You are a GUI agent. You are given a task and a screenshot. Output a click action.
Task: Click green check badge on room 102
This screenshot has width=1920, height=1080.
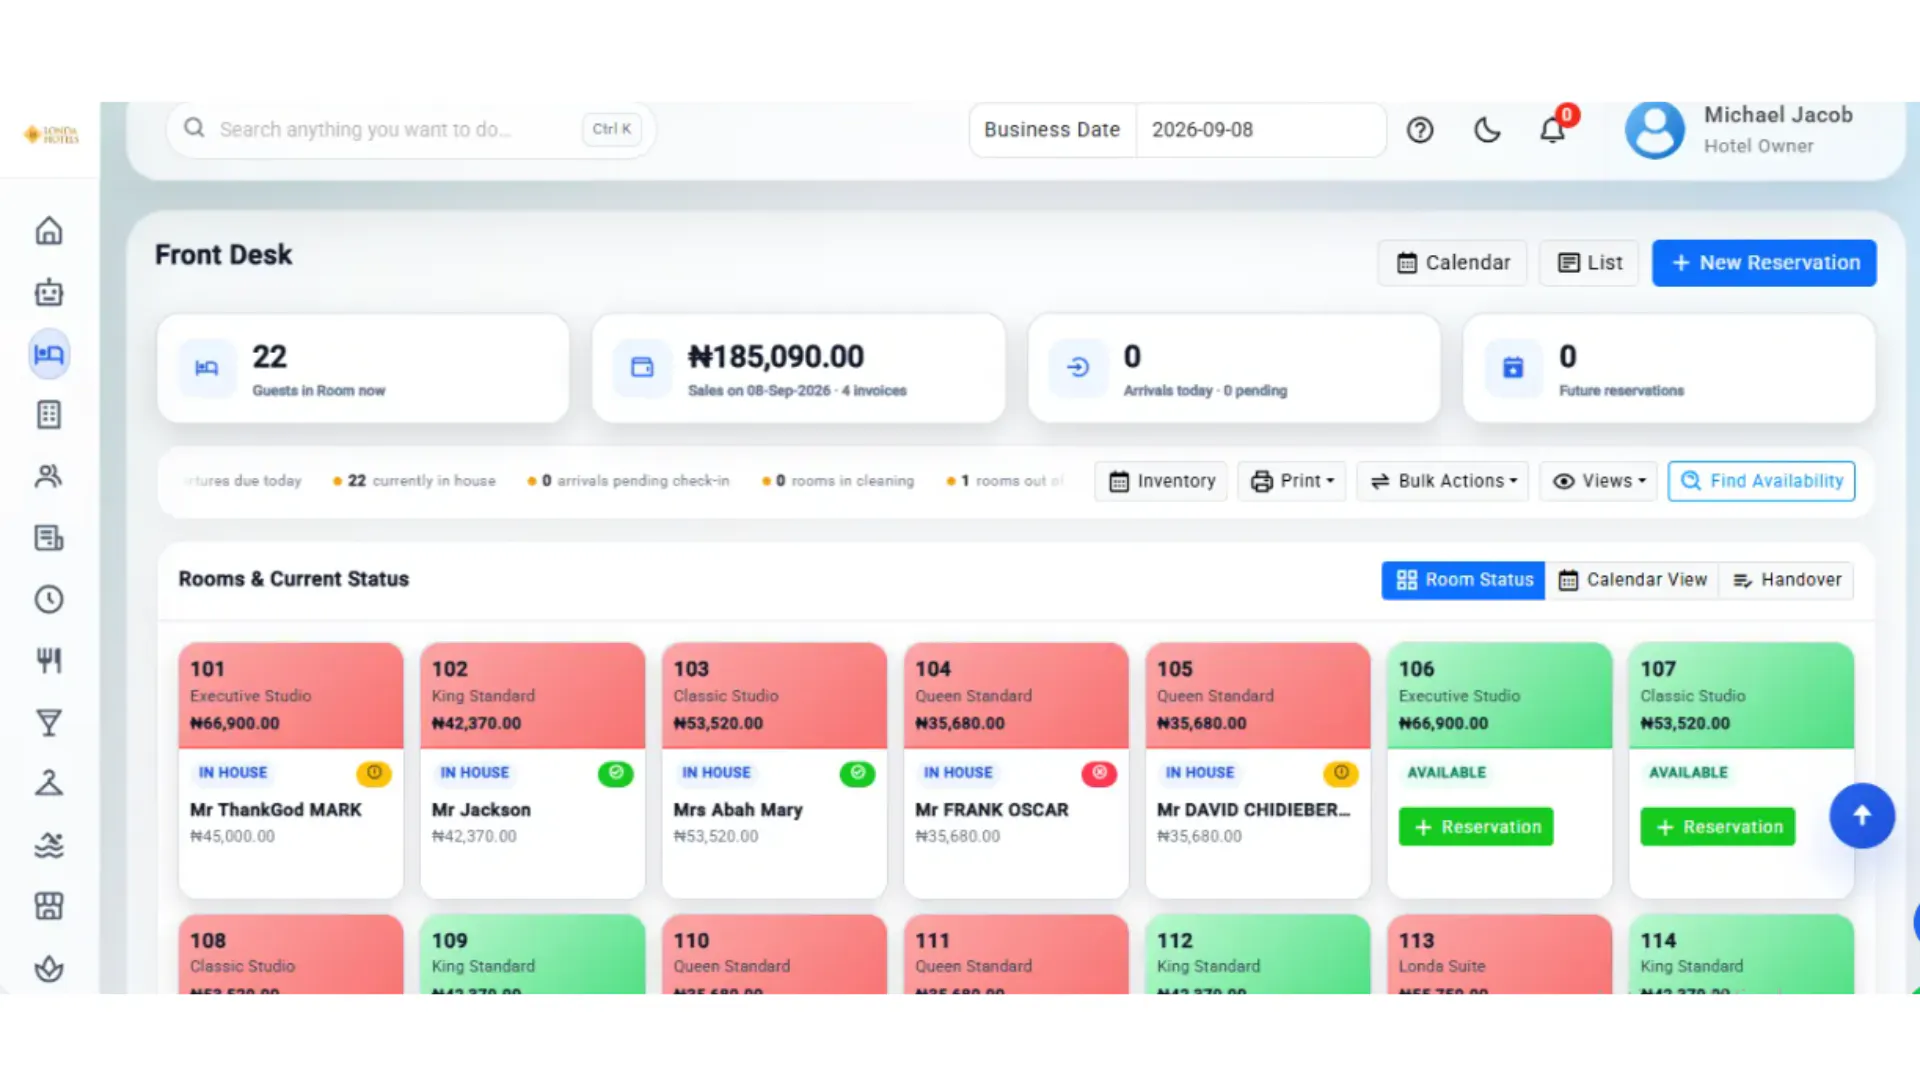616,773
